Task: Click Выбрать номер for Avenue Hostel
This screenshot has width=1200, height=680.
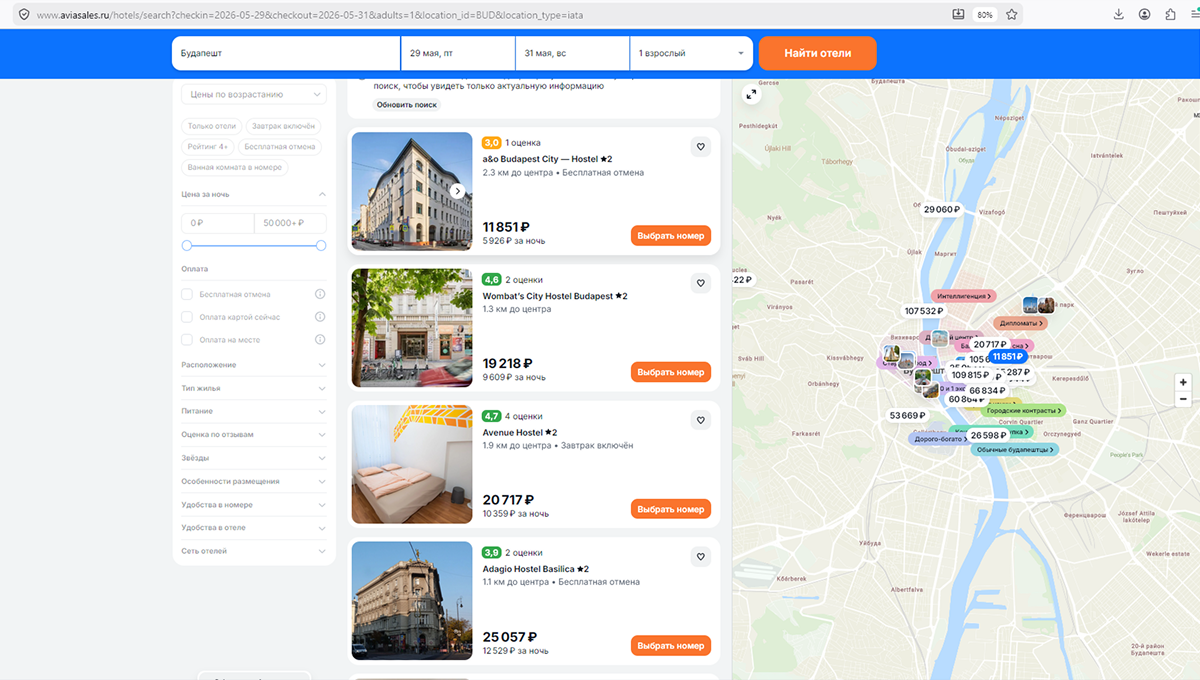Action: (x=671, y=509)
